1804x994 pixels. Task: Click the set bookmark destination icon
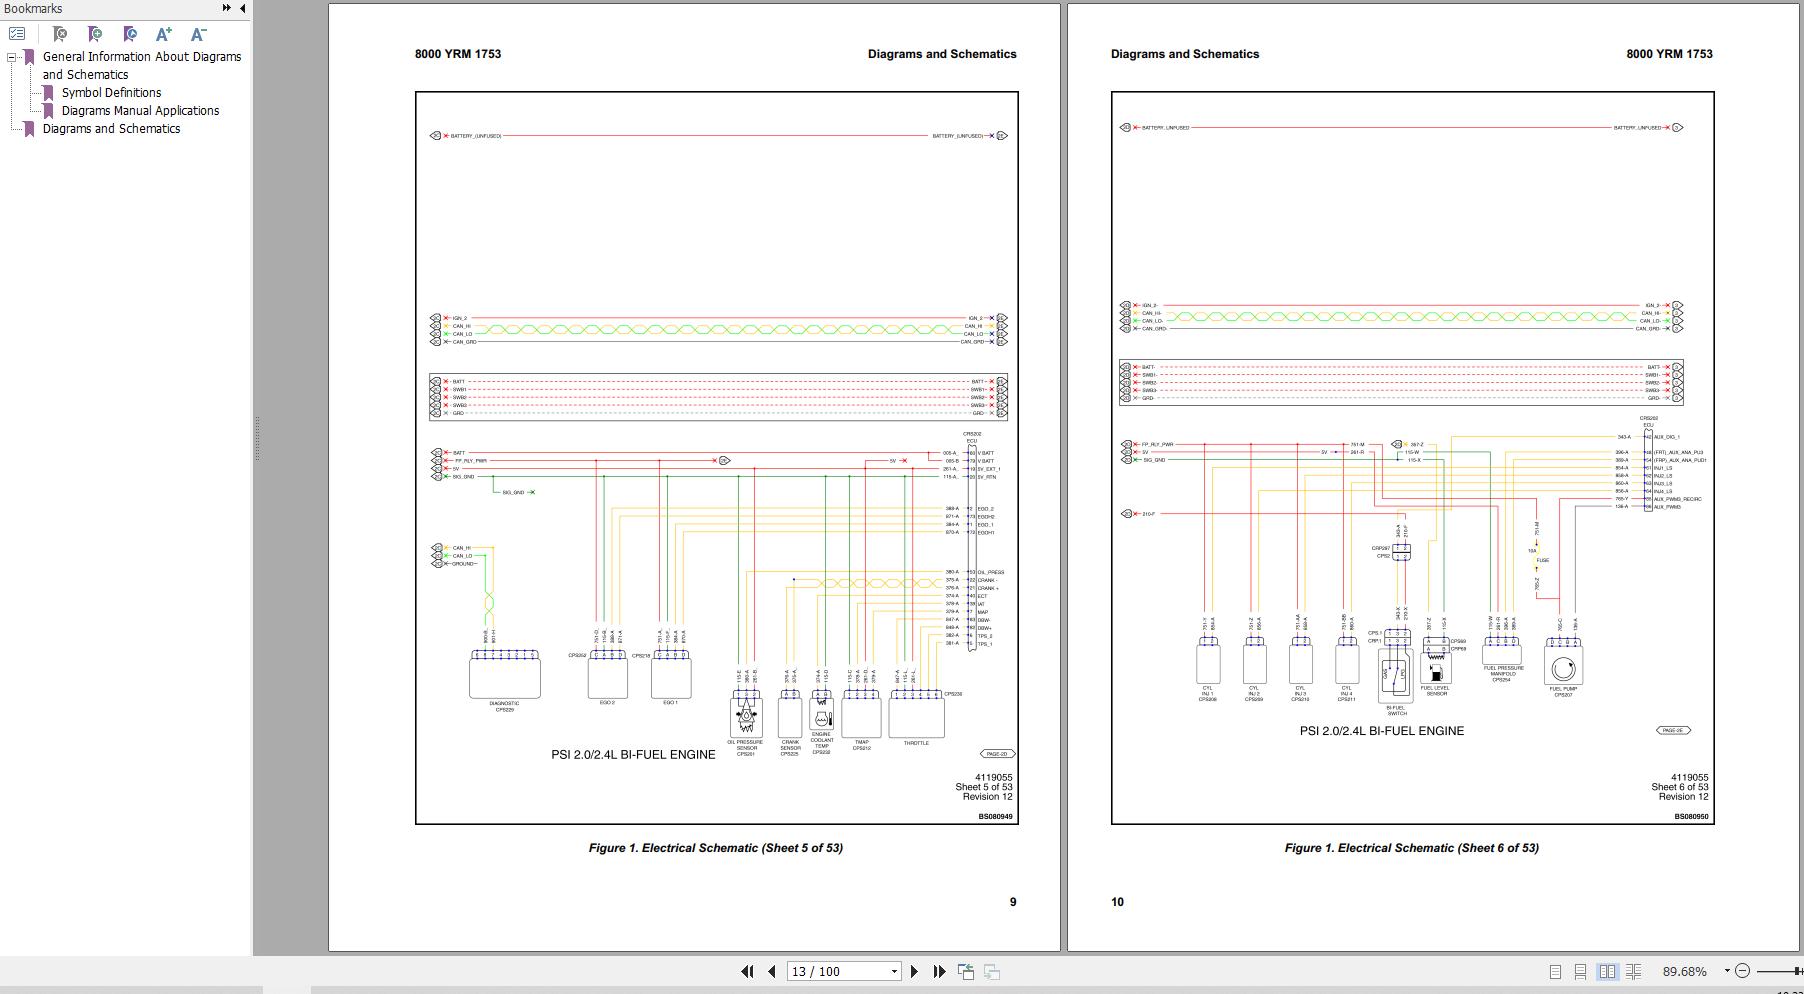[130, 34]
